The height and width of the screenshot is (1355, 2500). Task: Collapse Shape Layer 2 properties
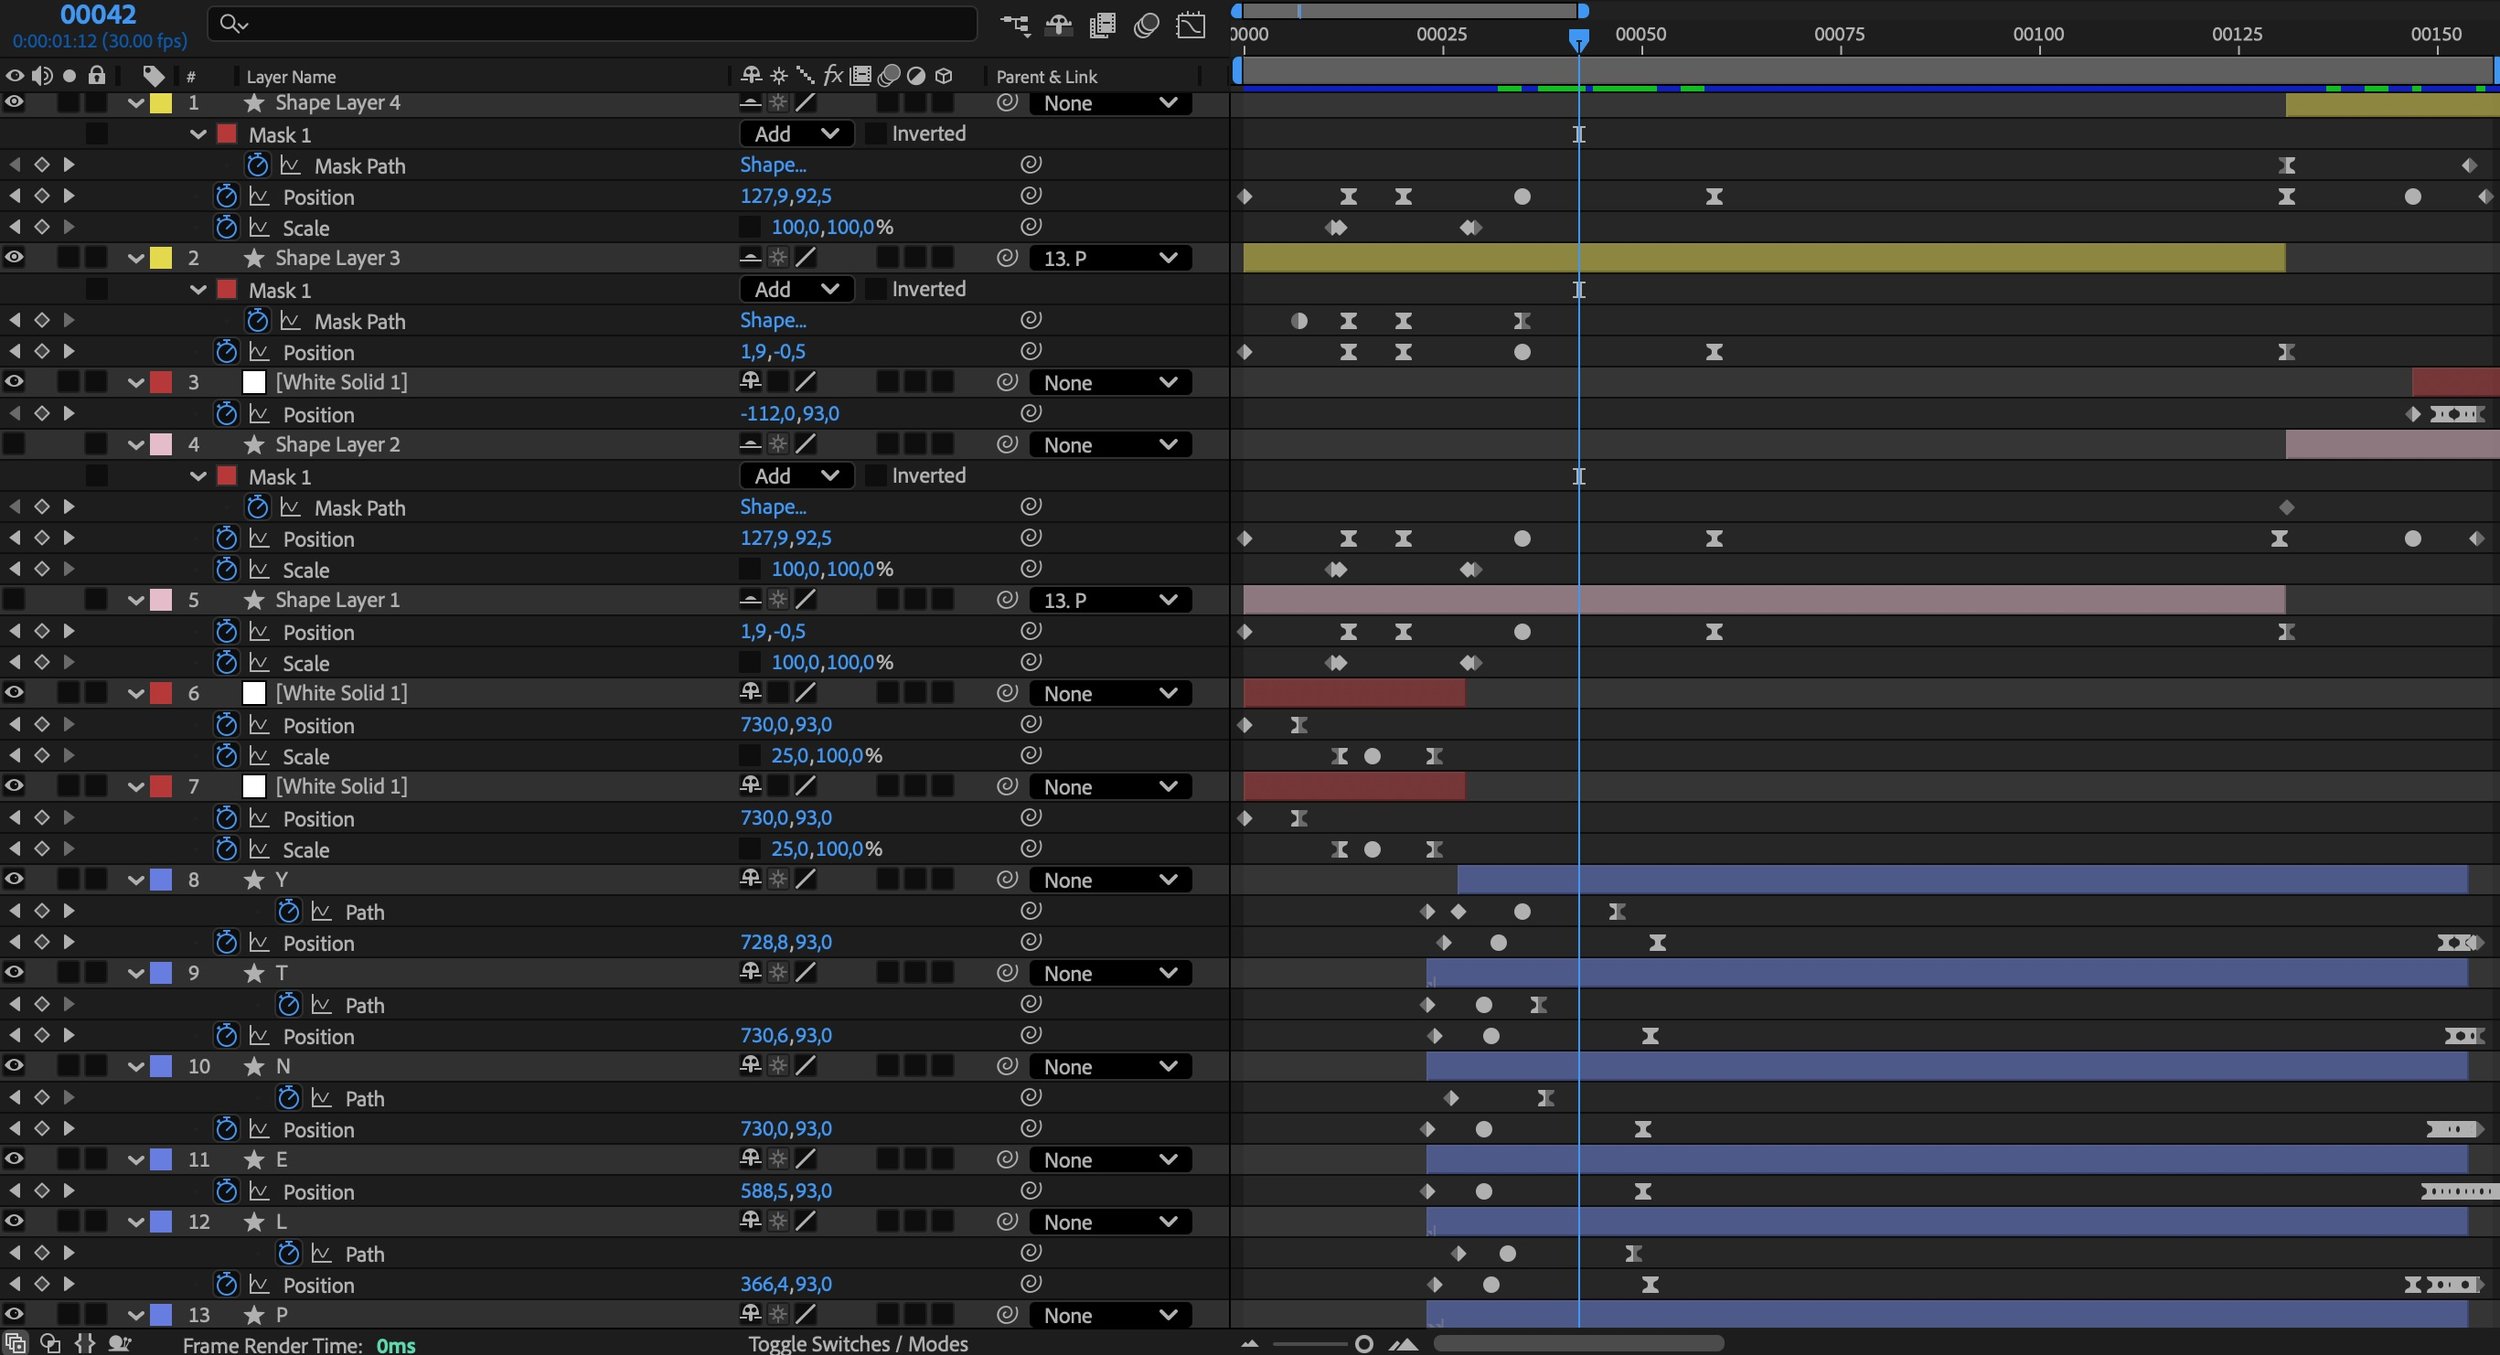tap(136, 444)
